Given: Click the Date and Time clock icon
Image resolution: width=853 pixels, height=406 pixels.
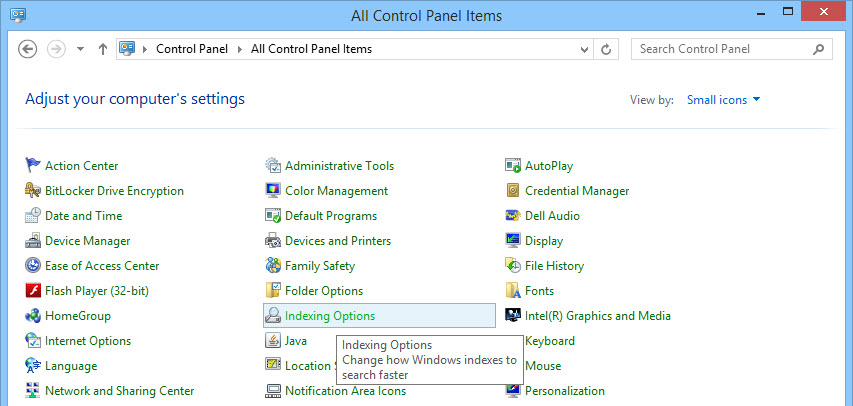Looking at the screenshot, I should pyautogui.click(x=33, y=216).
